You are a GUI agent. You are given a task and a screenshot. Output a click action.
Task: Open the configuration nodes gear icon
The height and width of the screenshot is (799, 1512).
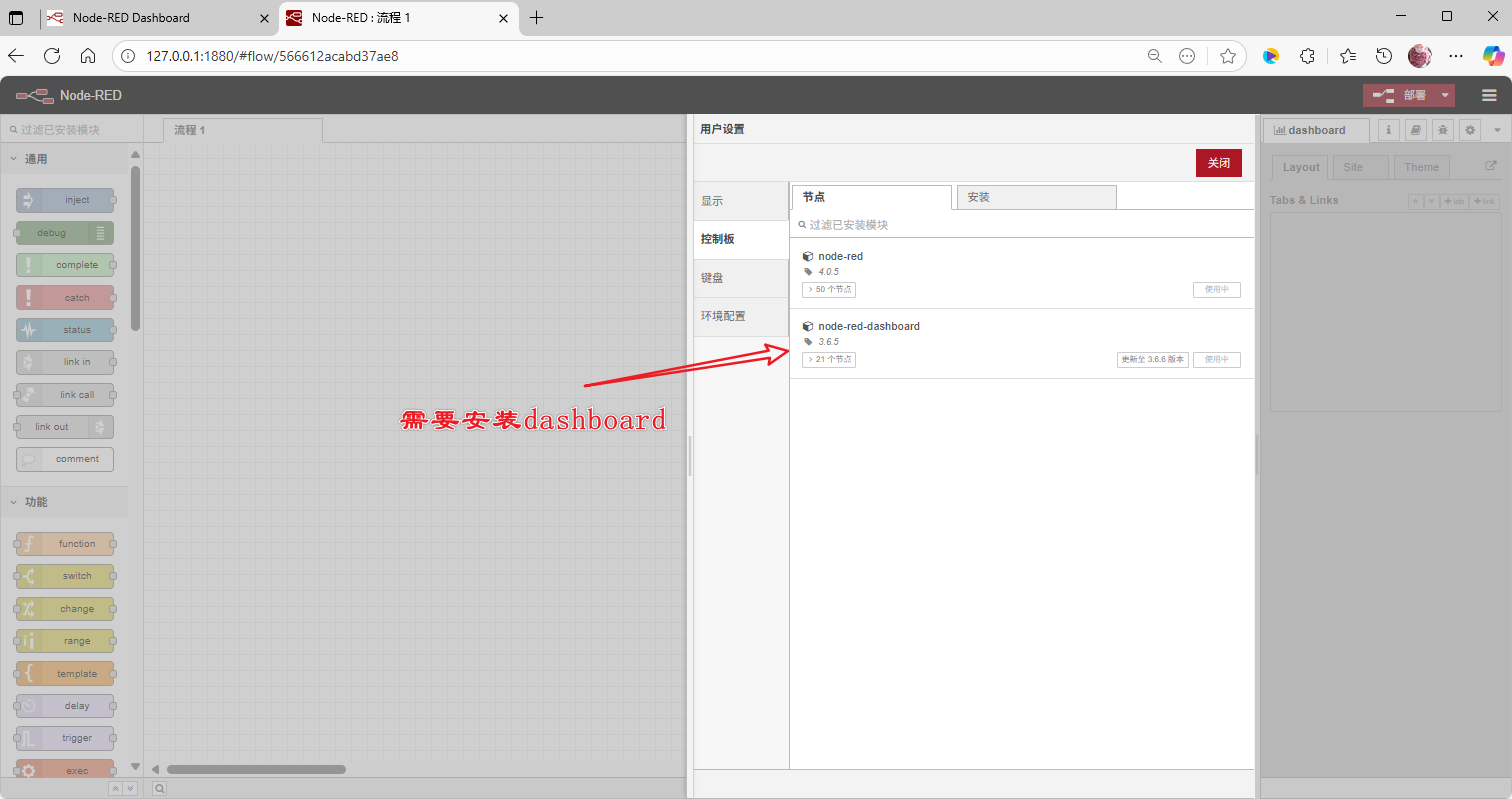[x=1469, y=130]
